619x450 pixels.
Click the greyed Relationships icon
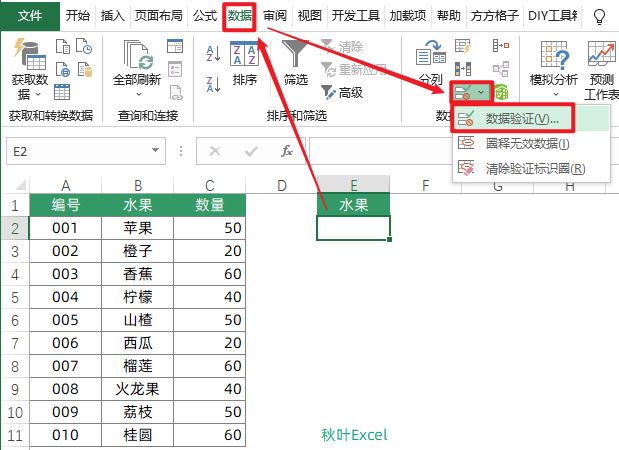click(501, 69)
